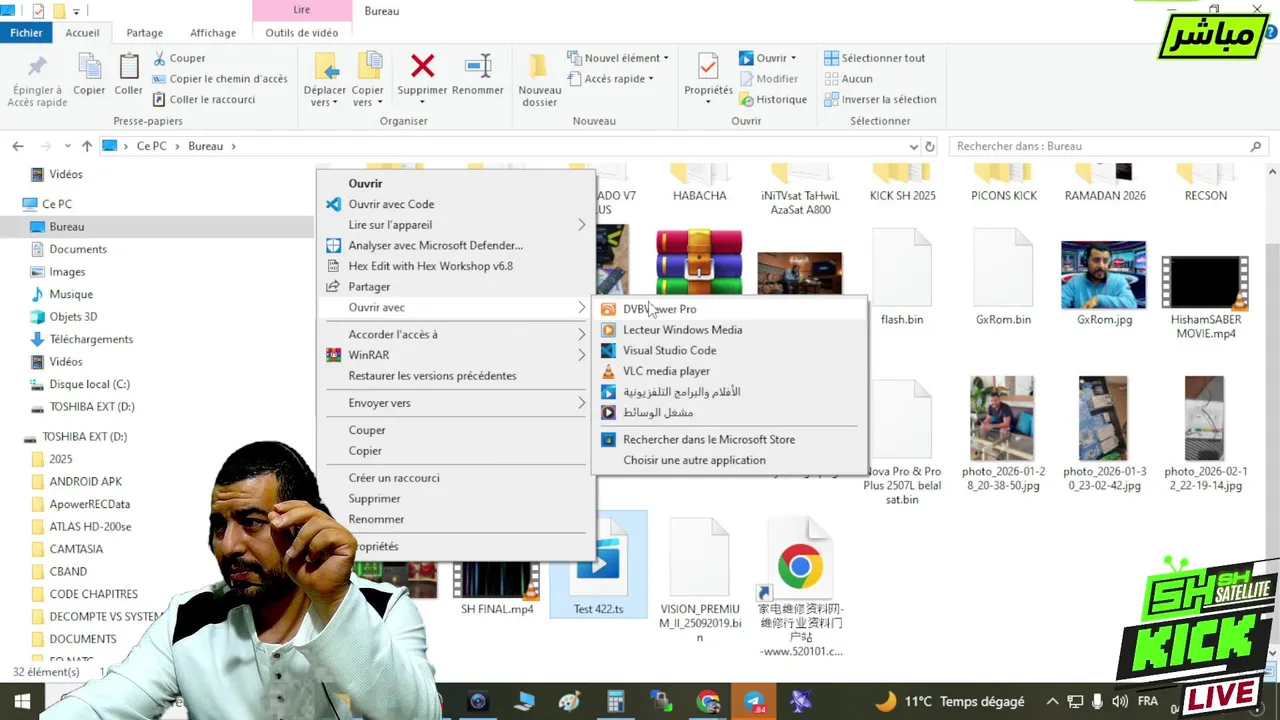
Task: Click Inverser la sélection
Action: [x=880, y=99]
